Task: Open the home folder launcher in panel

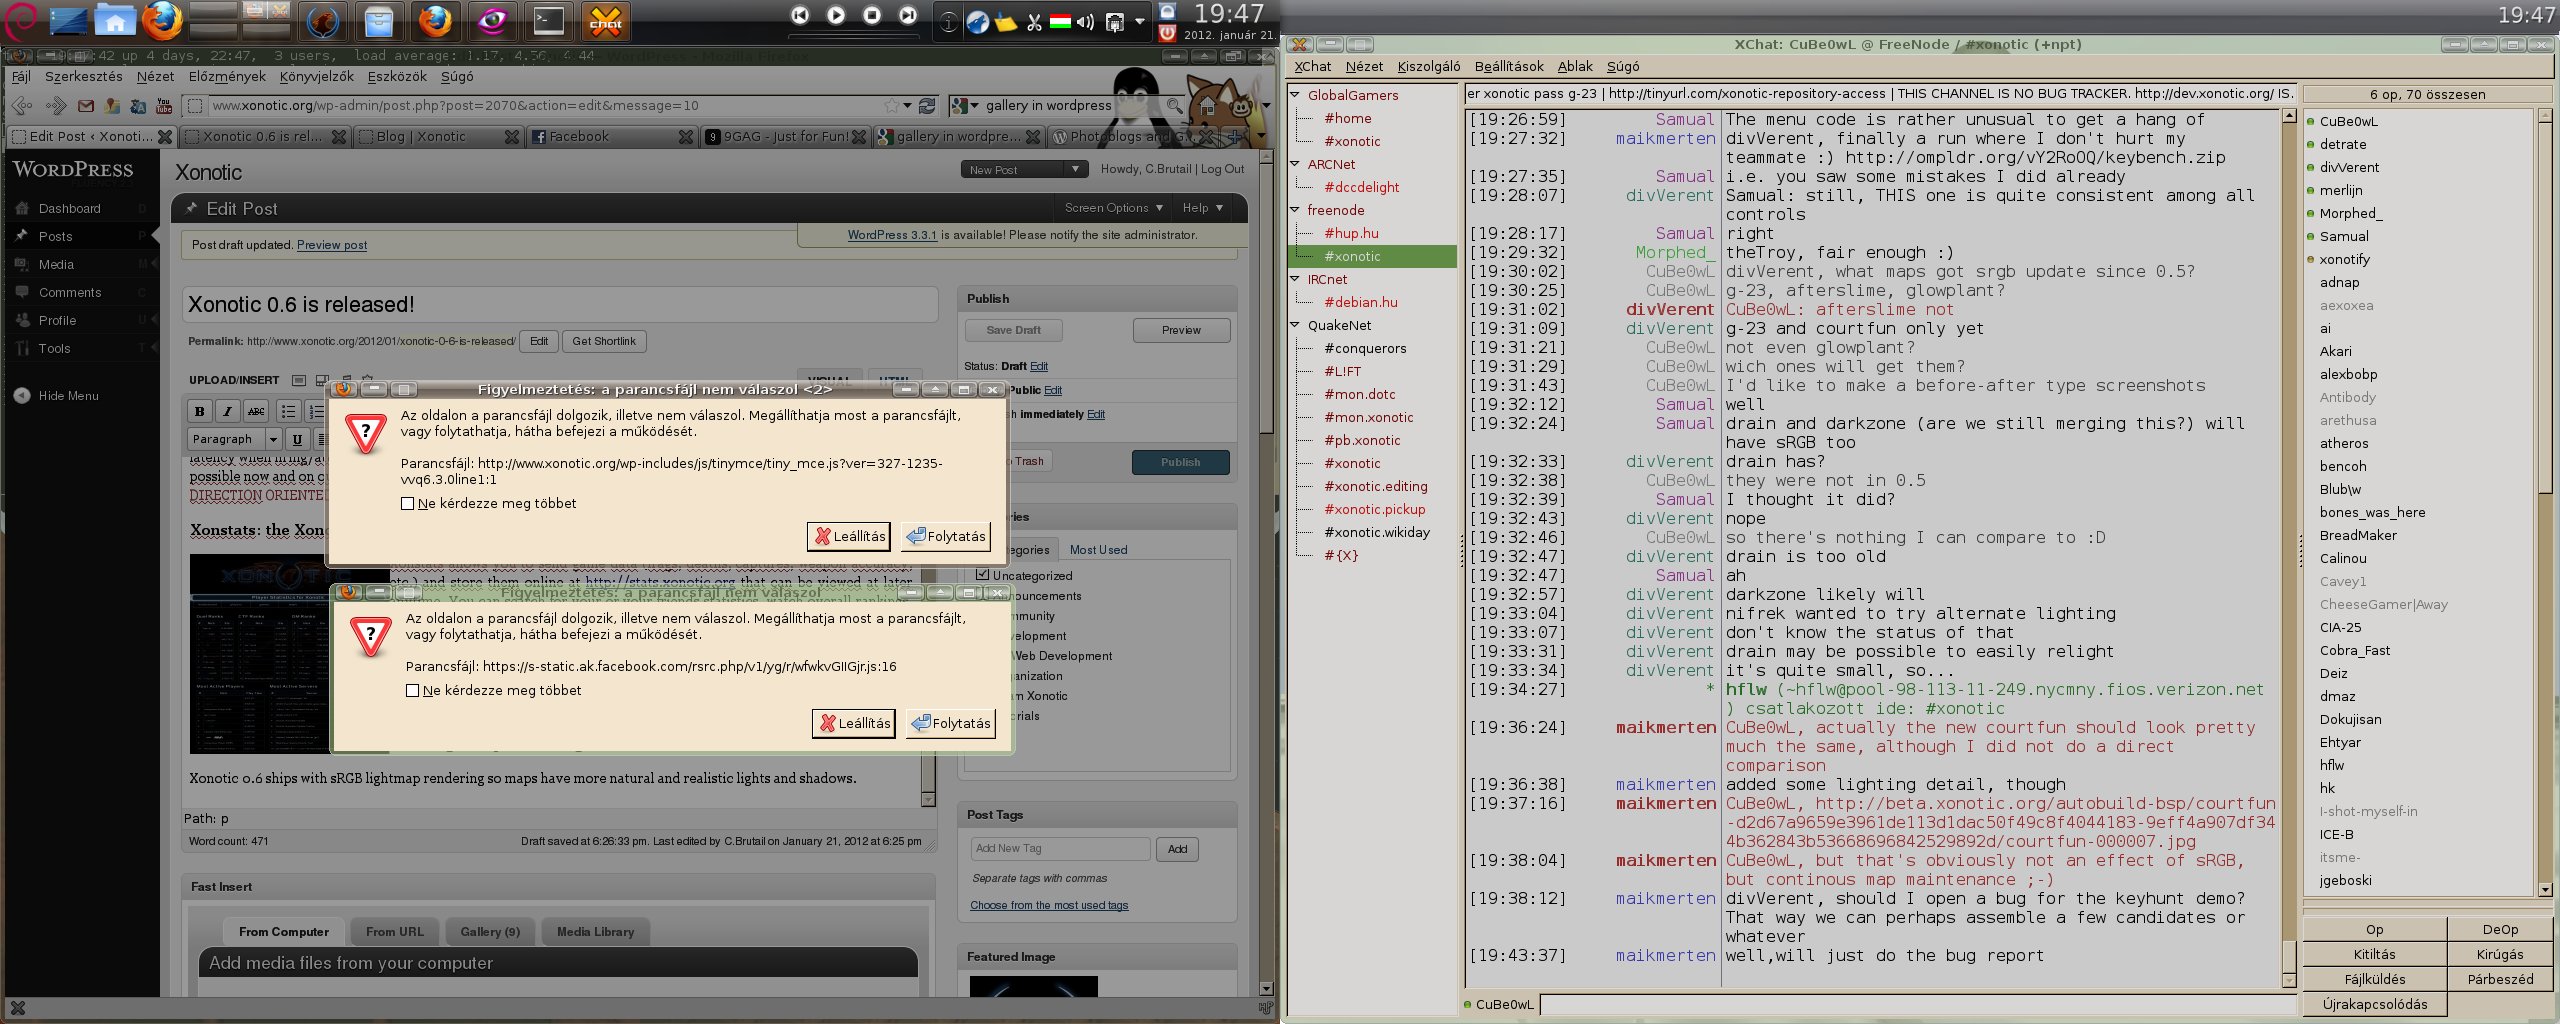Action: (115, 20)
